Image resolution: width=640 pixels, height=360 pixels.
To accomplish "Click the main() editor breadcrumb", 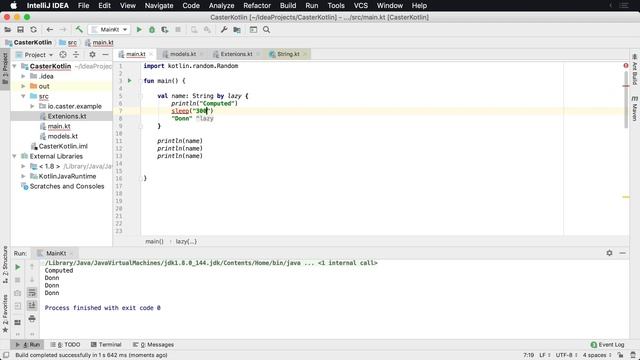I will (x=154, y=242).
